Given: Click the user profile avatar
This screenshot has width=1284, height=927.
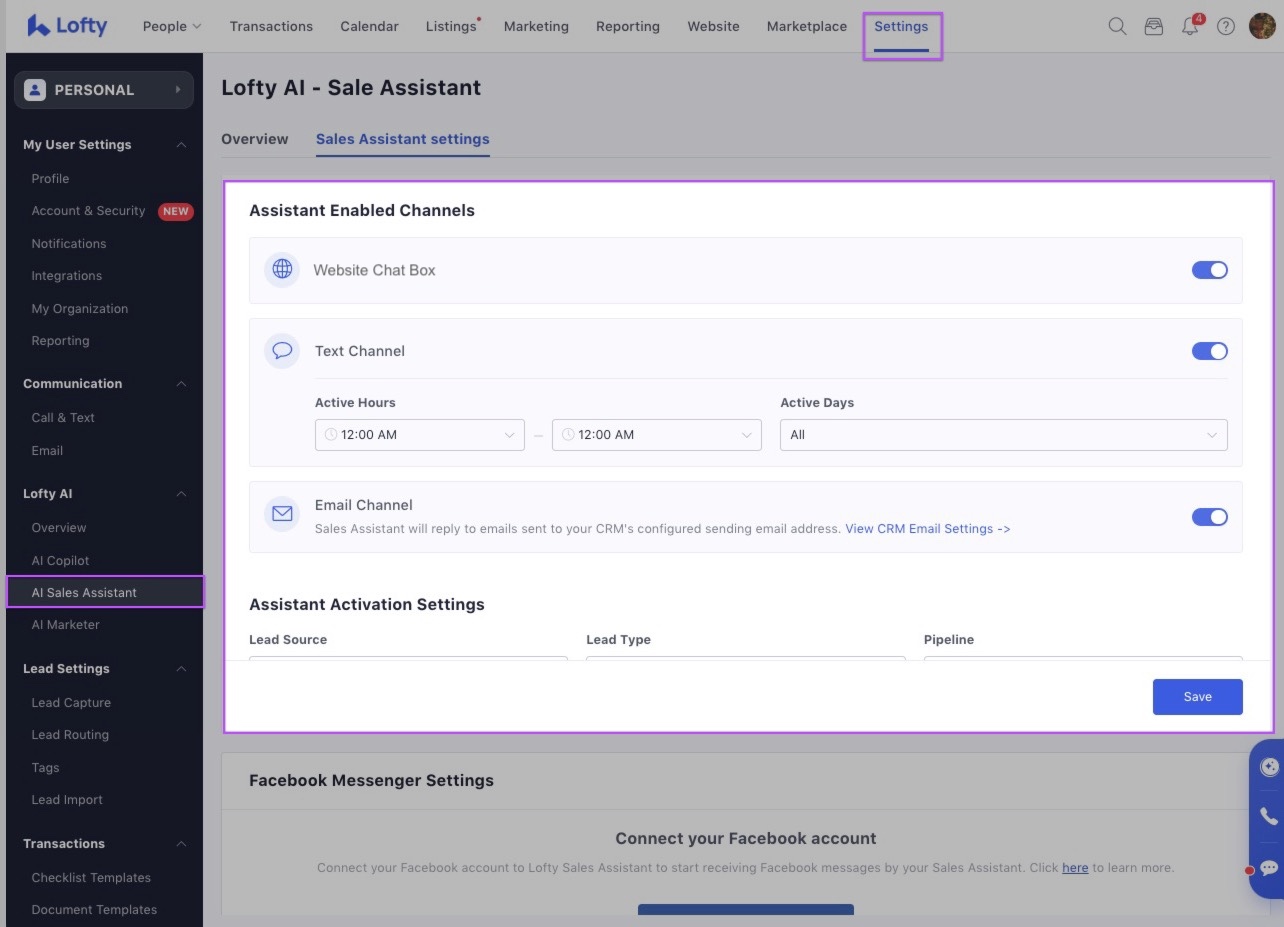Looking at the screenshot, I should tap(1261, 27).
